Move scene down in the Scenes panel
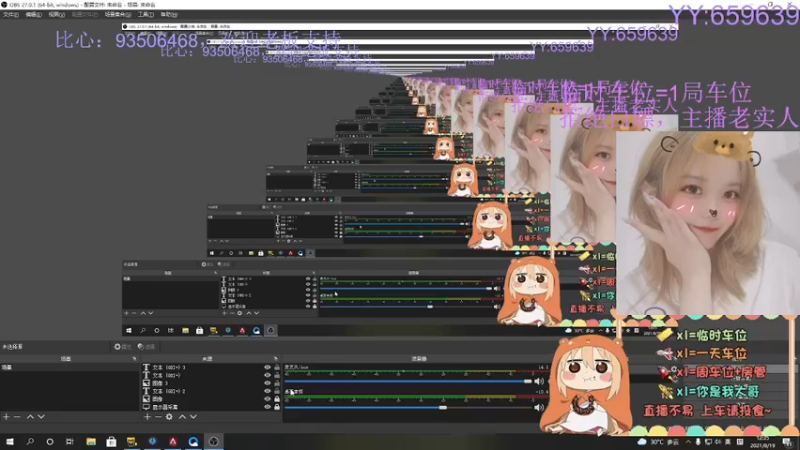 [x=41, y=417]
